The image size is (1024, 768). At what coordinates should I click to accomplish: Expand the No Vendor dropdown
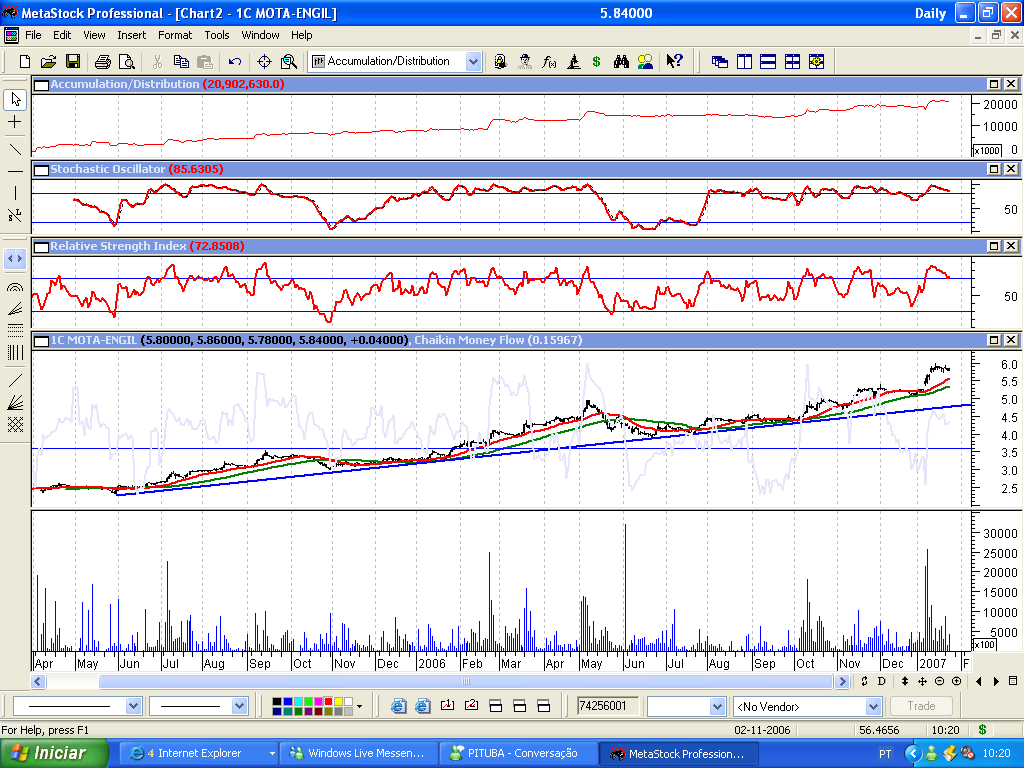[x=873, y=707]
